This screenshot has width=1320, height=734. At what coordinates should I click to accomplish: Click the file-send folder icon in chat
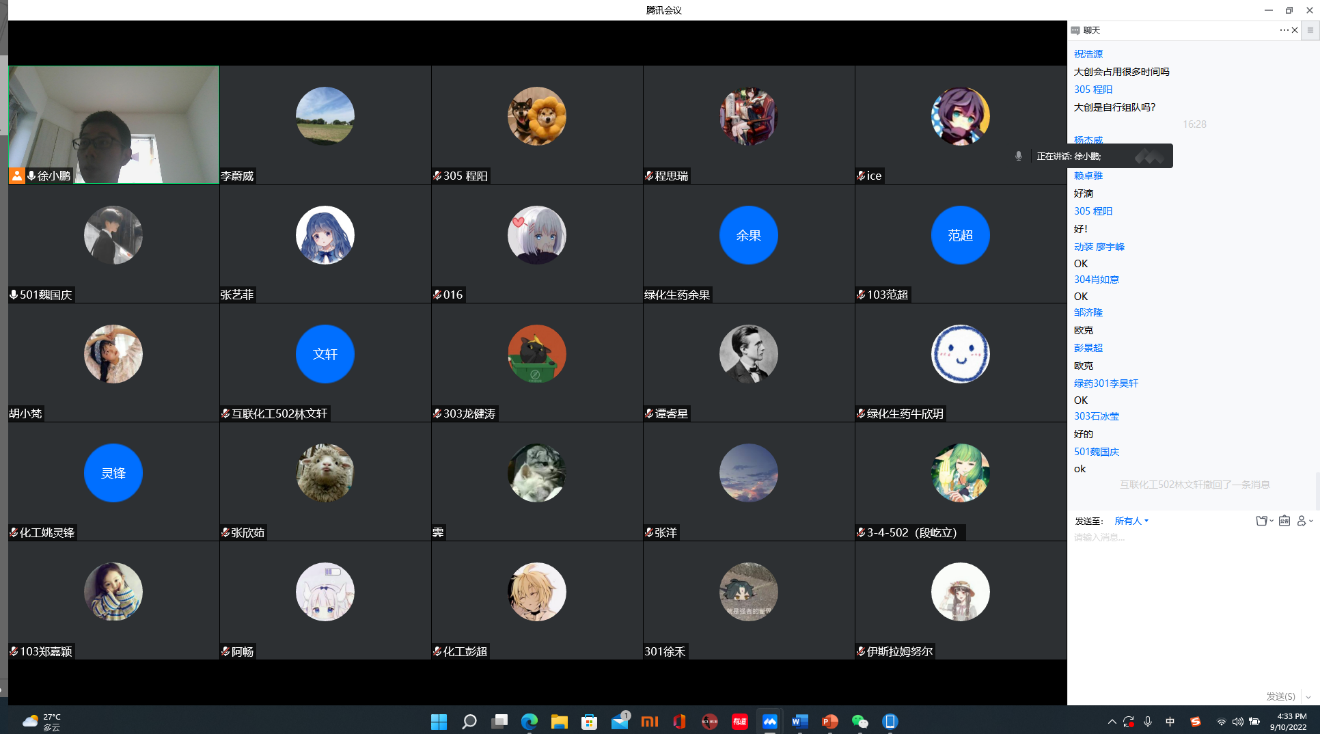1262,521
